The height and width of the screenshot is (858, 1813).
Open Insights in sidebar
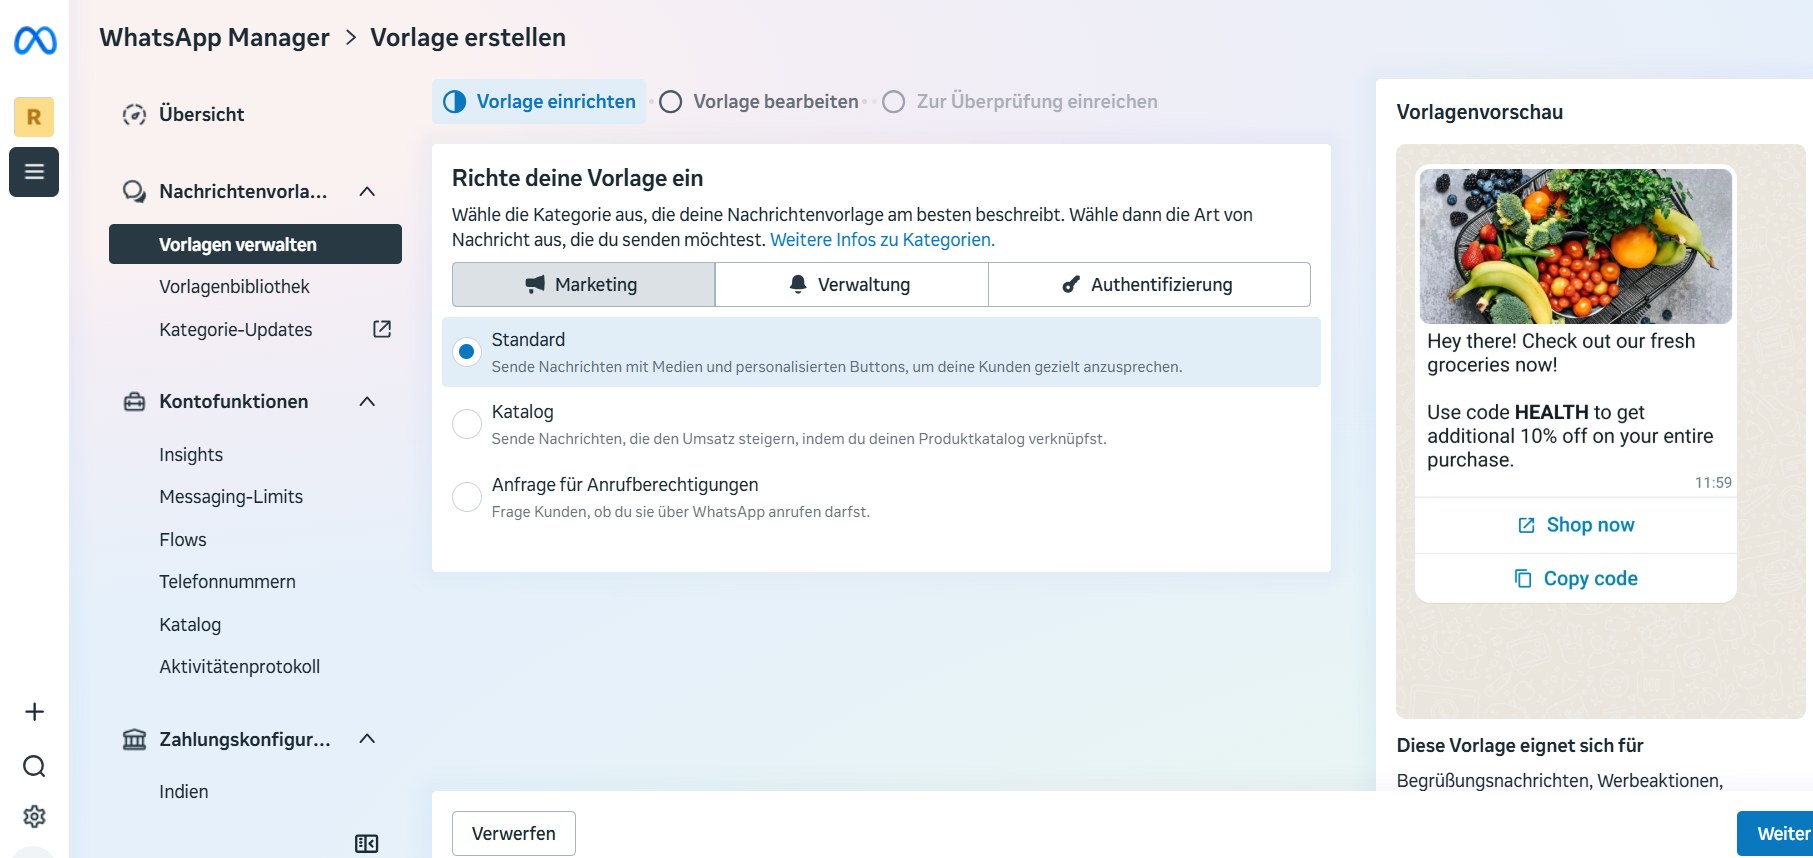click(191, 455)
